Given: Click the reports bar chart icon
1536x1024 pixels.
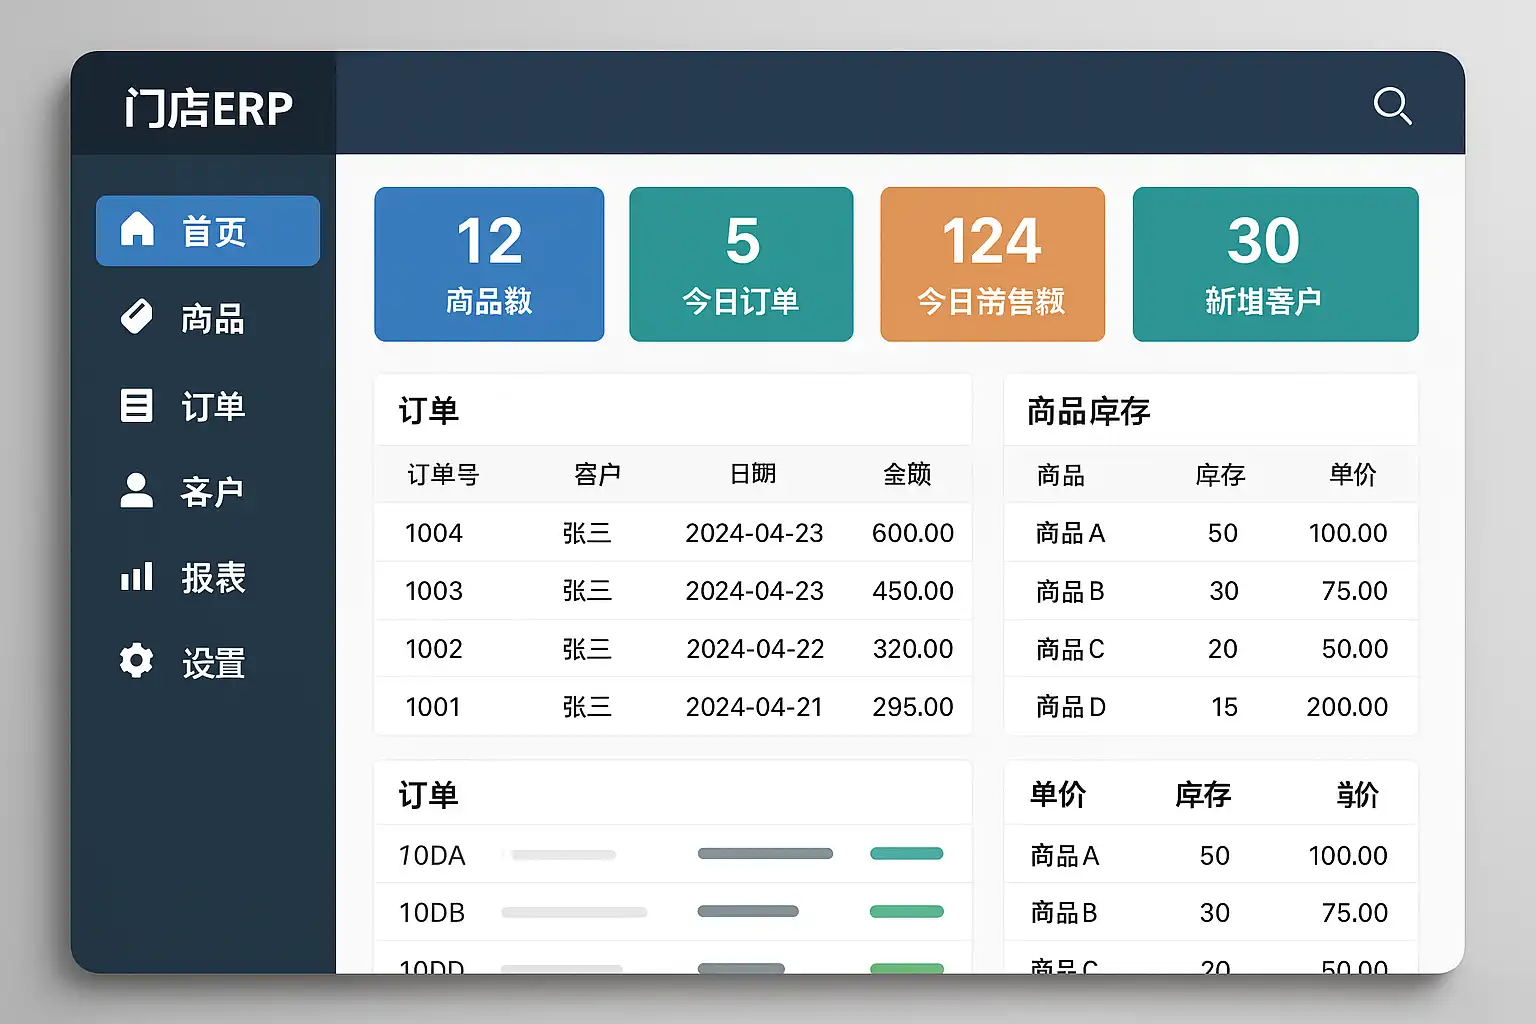Looking at the screenshot, I should click(x=137, y=577).
